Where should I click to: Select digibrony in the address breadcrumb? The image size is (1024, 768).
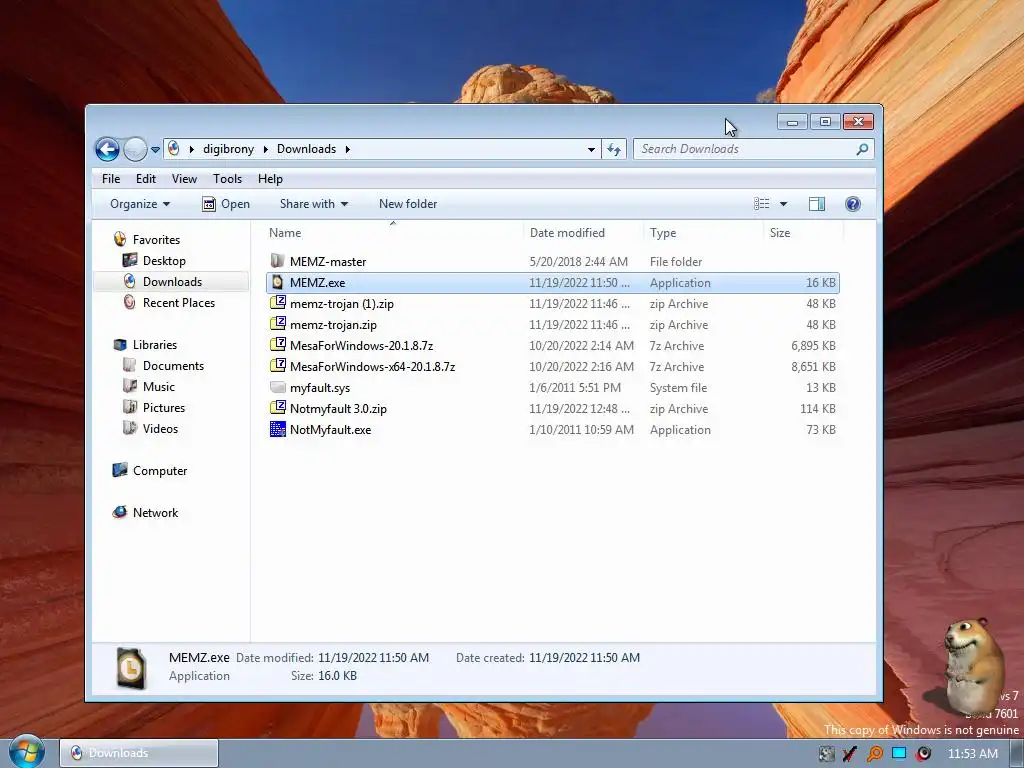(x=228, y=149)
